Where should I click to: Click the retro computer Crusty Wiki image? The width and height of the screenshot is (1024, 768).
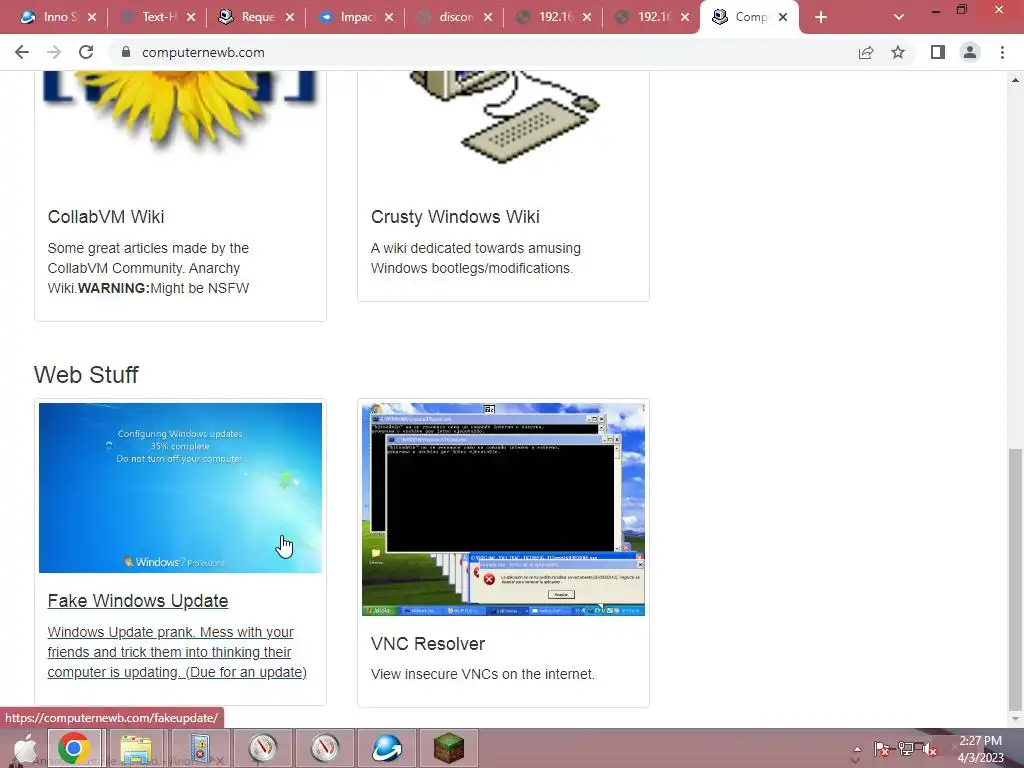tap(504, 118)
